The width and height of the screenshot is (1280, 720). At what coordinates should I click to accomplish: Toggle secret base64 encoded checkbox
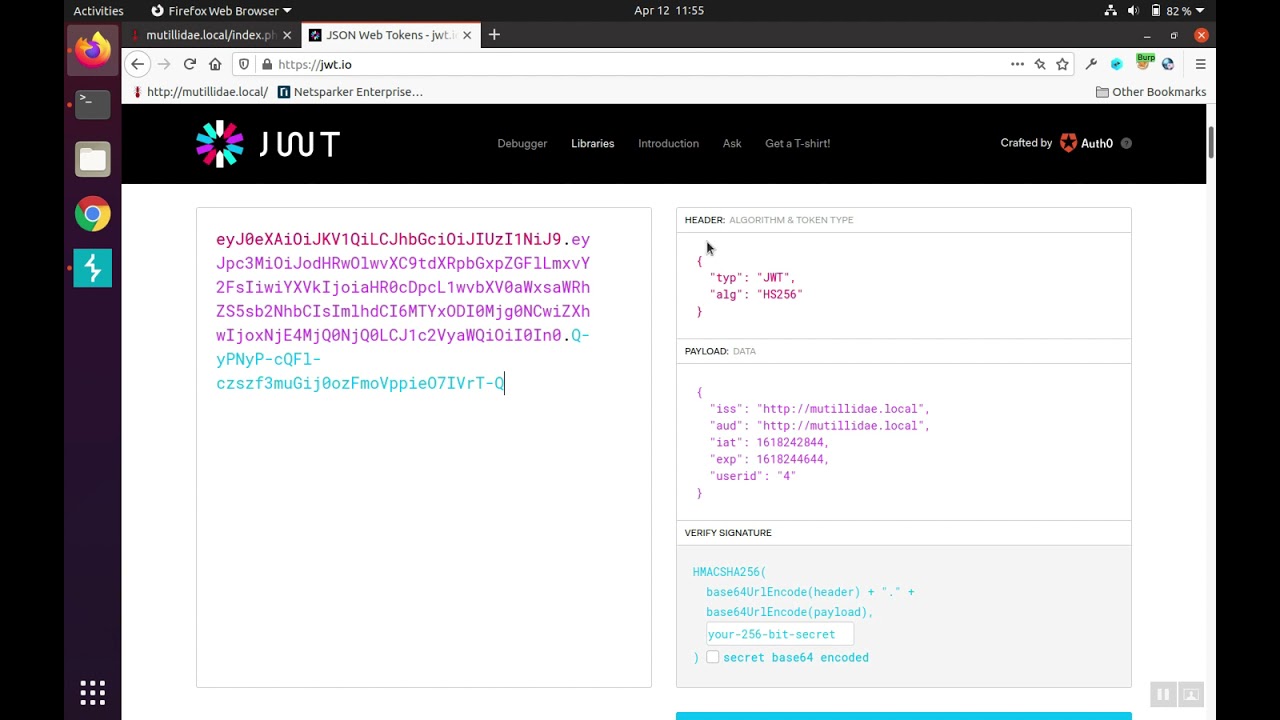coord(712,657)
